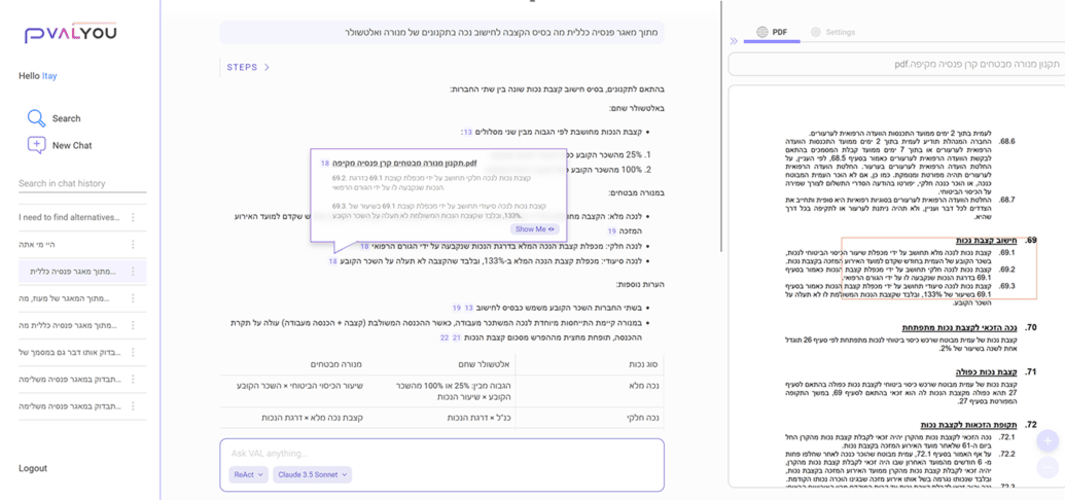The height and width of the screenshot is (500, 1065).
Task: Log out using the Logout link
Action: coord(33,468)
